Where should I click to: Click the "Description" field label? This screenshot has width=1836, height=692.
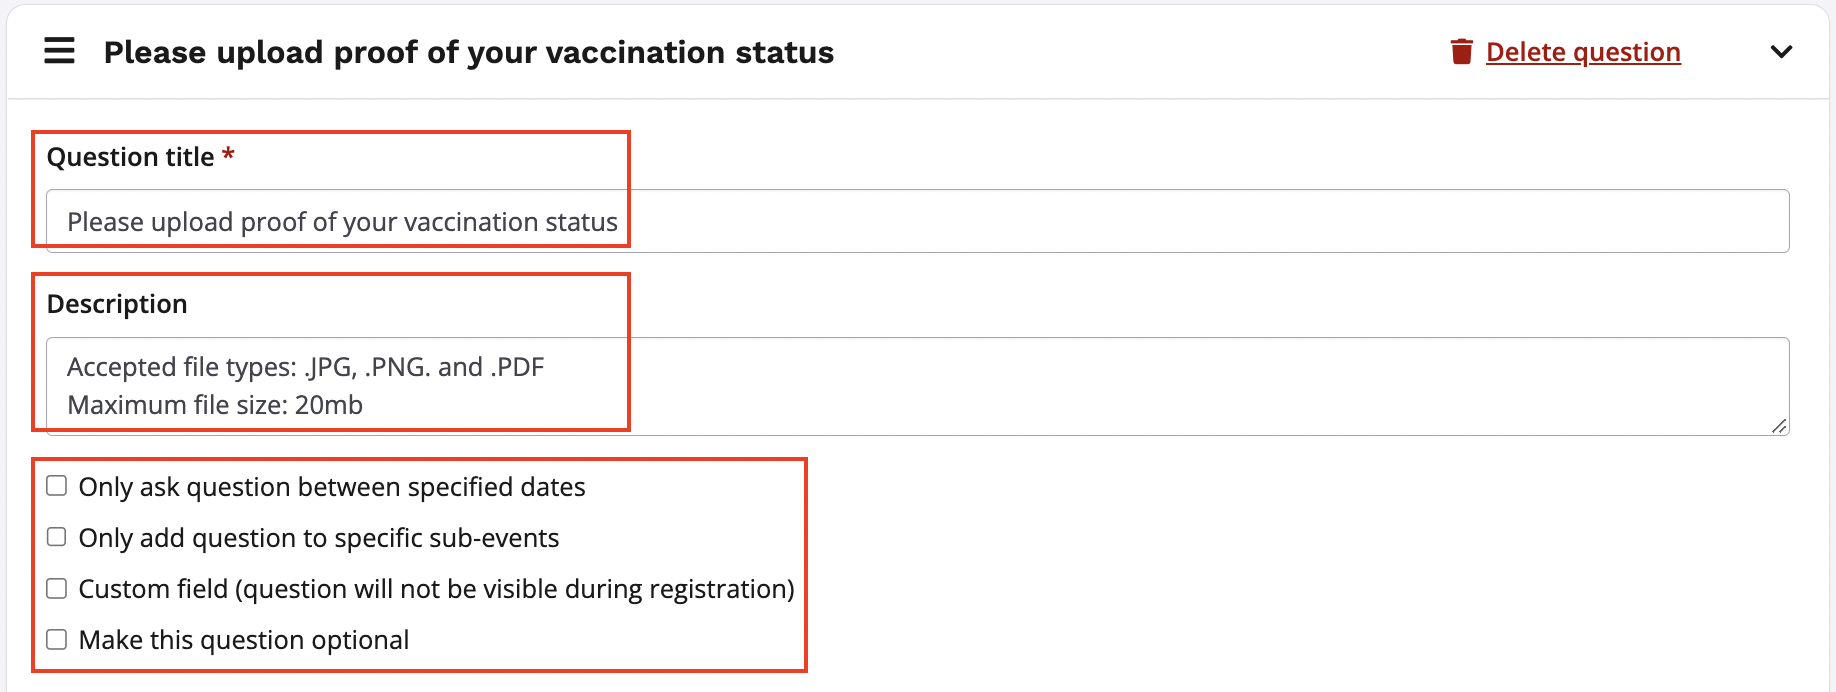click(117, 304)
